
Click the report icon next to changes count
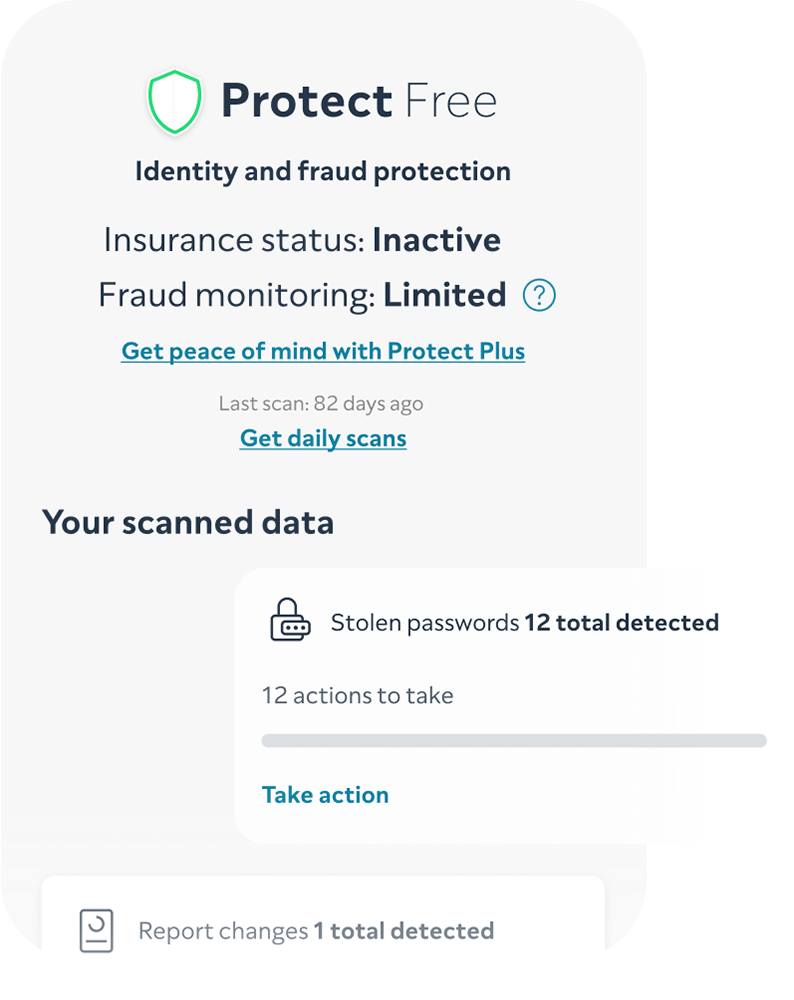pos(97,930)
